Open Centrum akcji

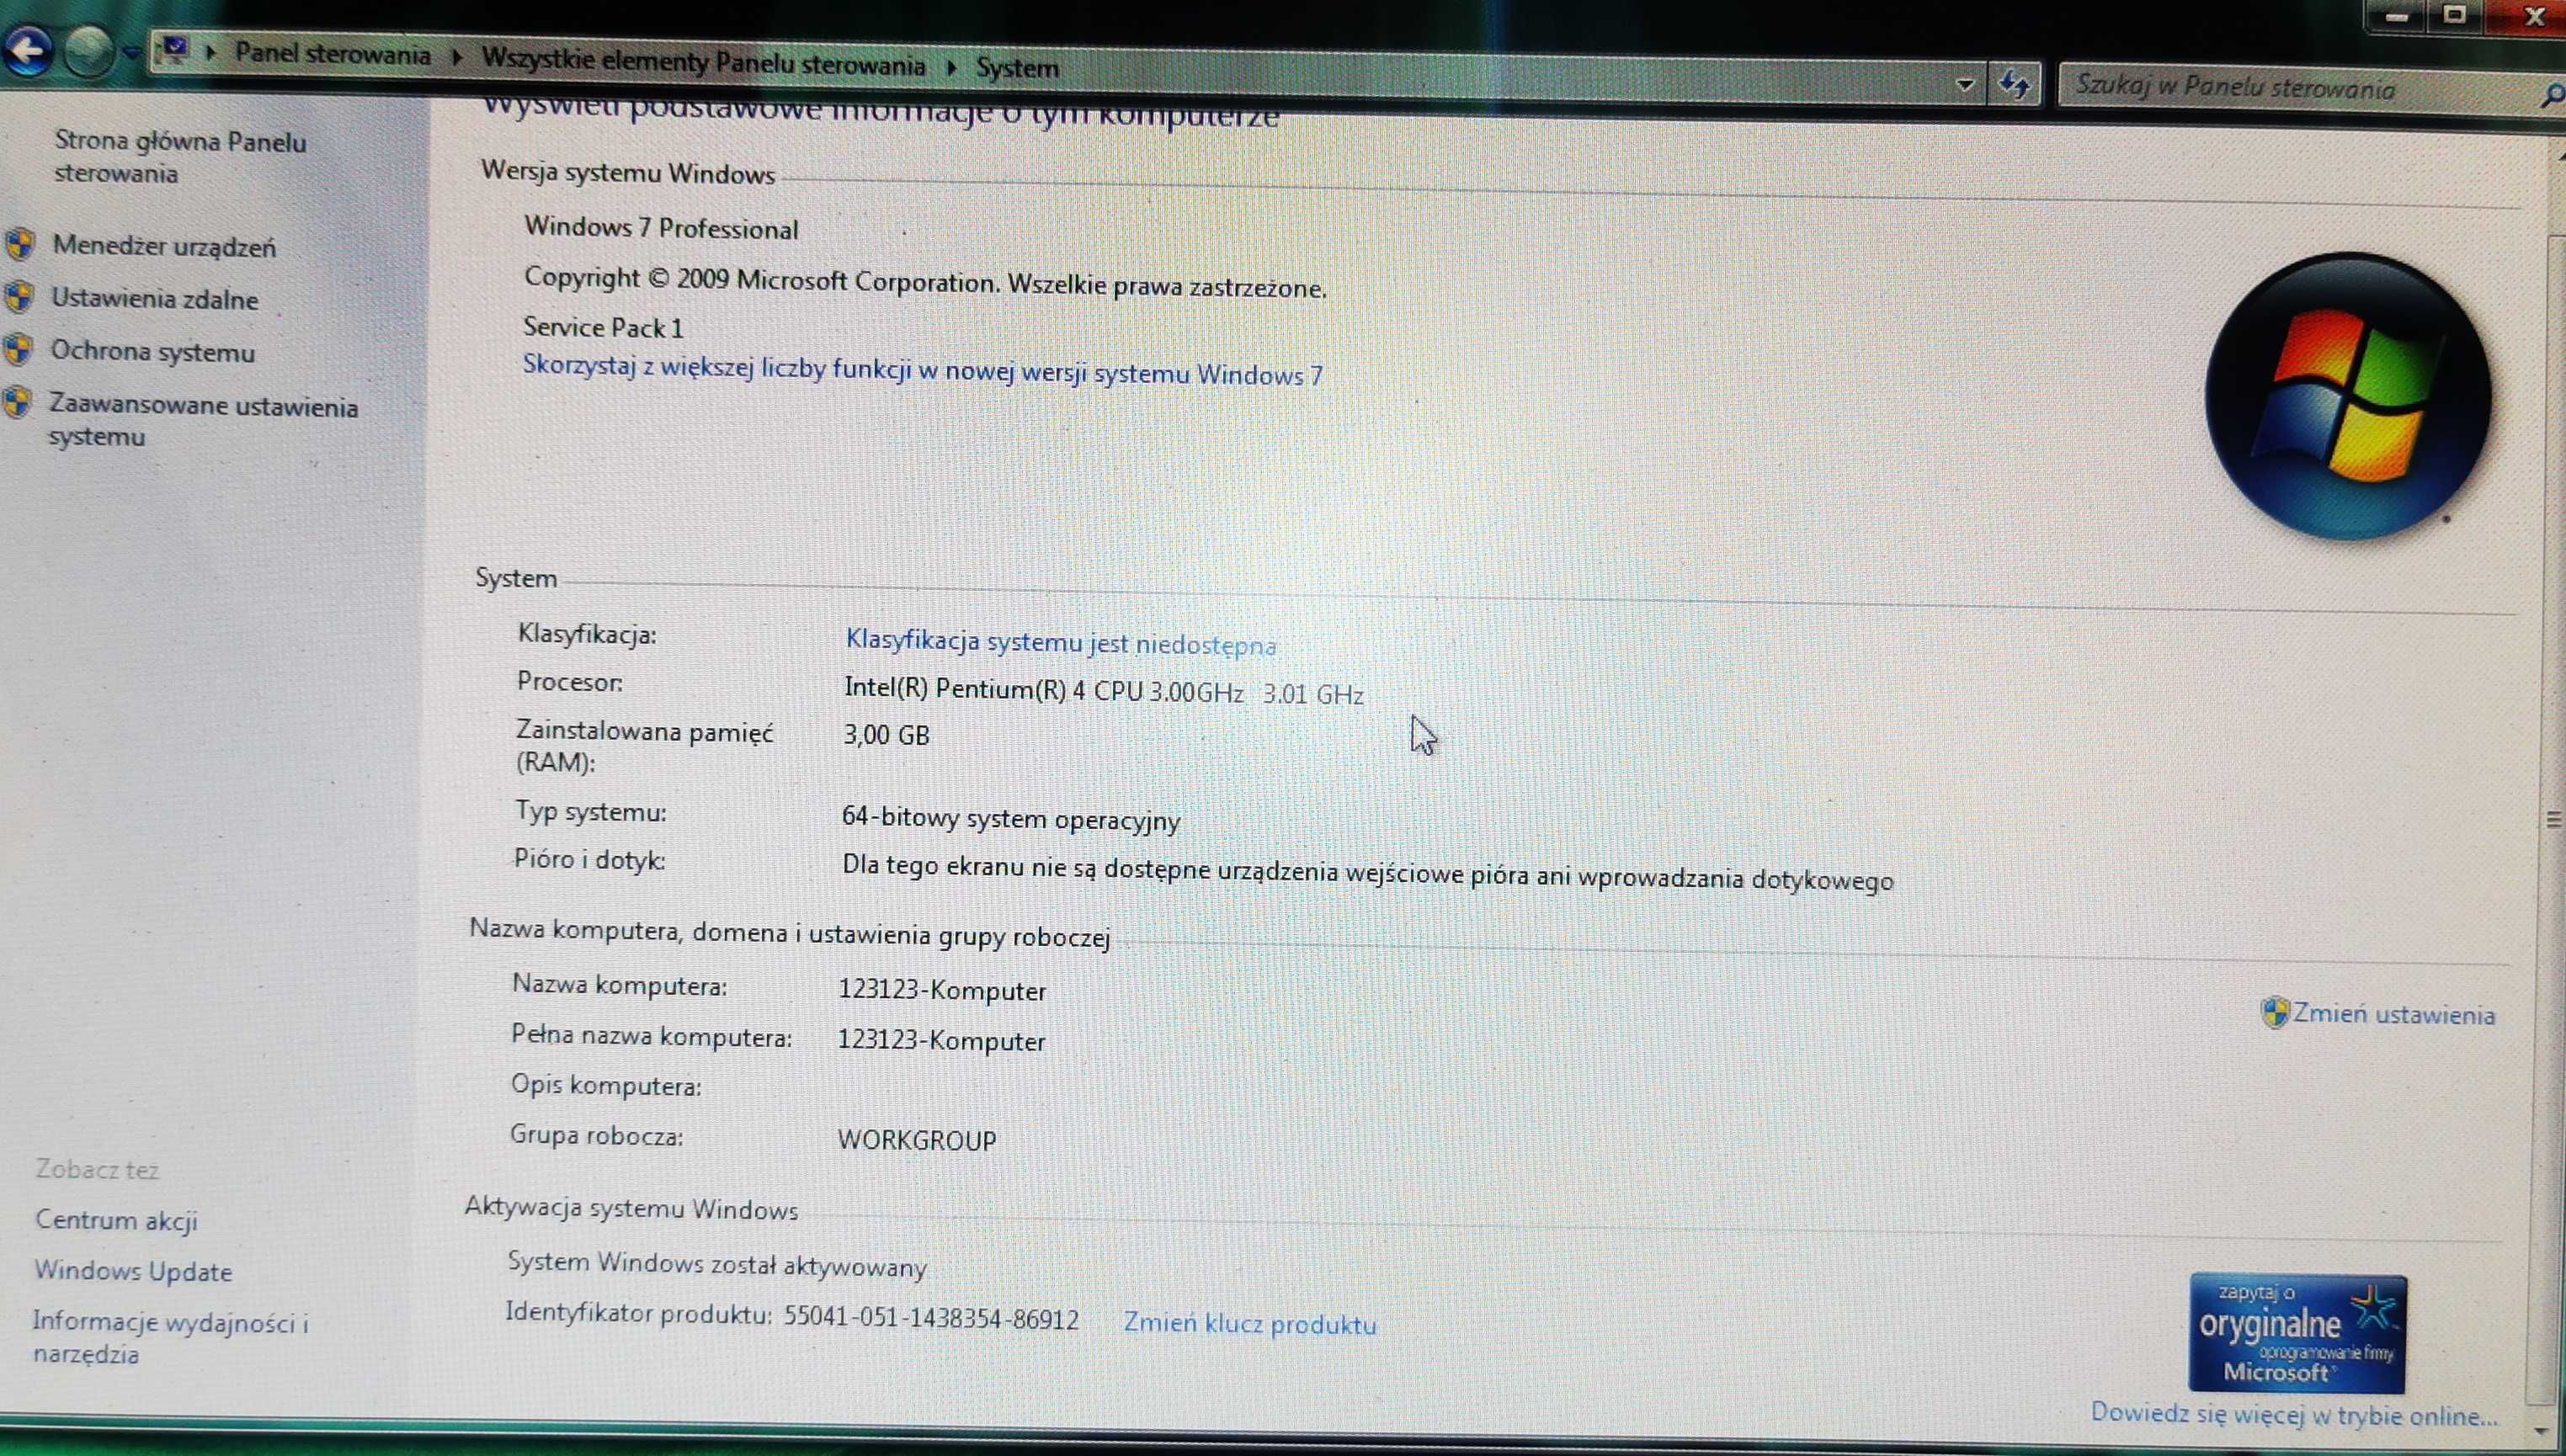(116, 1220)
